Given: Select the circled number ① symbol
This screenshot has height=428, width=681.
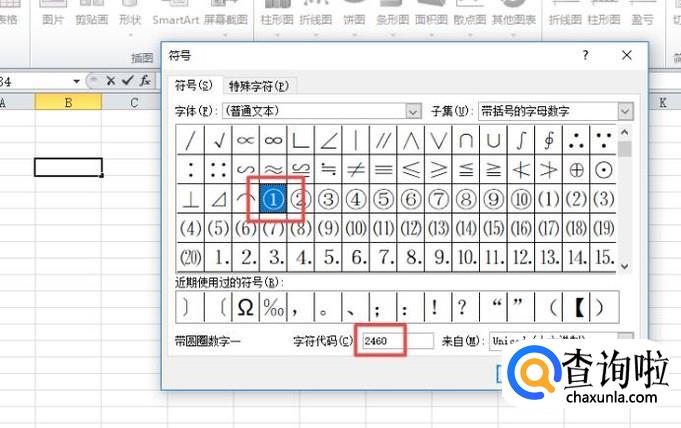Looking at the screenshot, I should [x=273, y=199].
